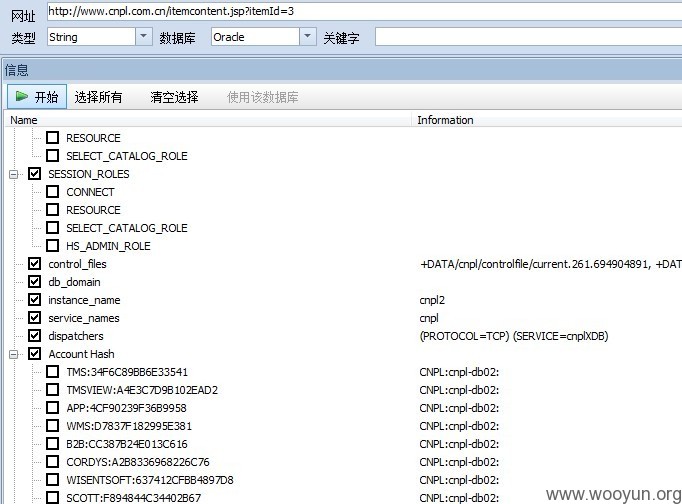Screen dimensions: 682x504
Task: Check the WISENTSOFT hash checkbox
Action: [52, 480]
